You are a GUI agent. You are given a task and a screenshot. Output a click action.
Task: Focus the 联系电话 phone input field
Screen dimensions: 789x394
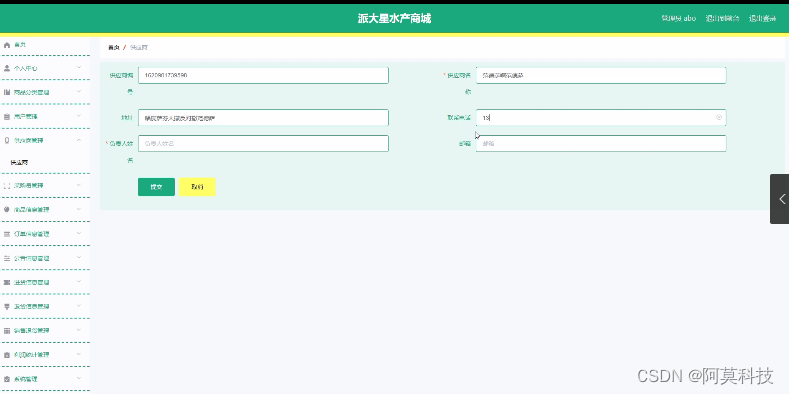tap(601, 118)
